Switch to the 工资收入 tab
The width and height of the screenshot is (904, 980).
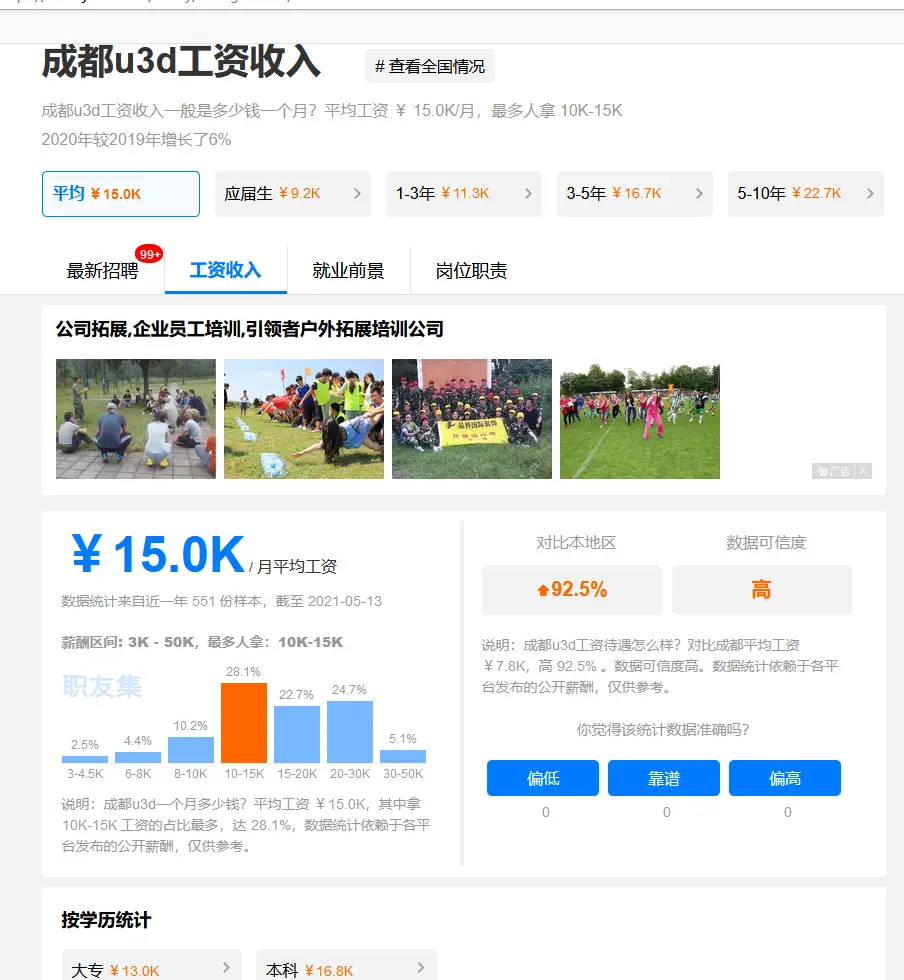click(x=226, y=270)
